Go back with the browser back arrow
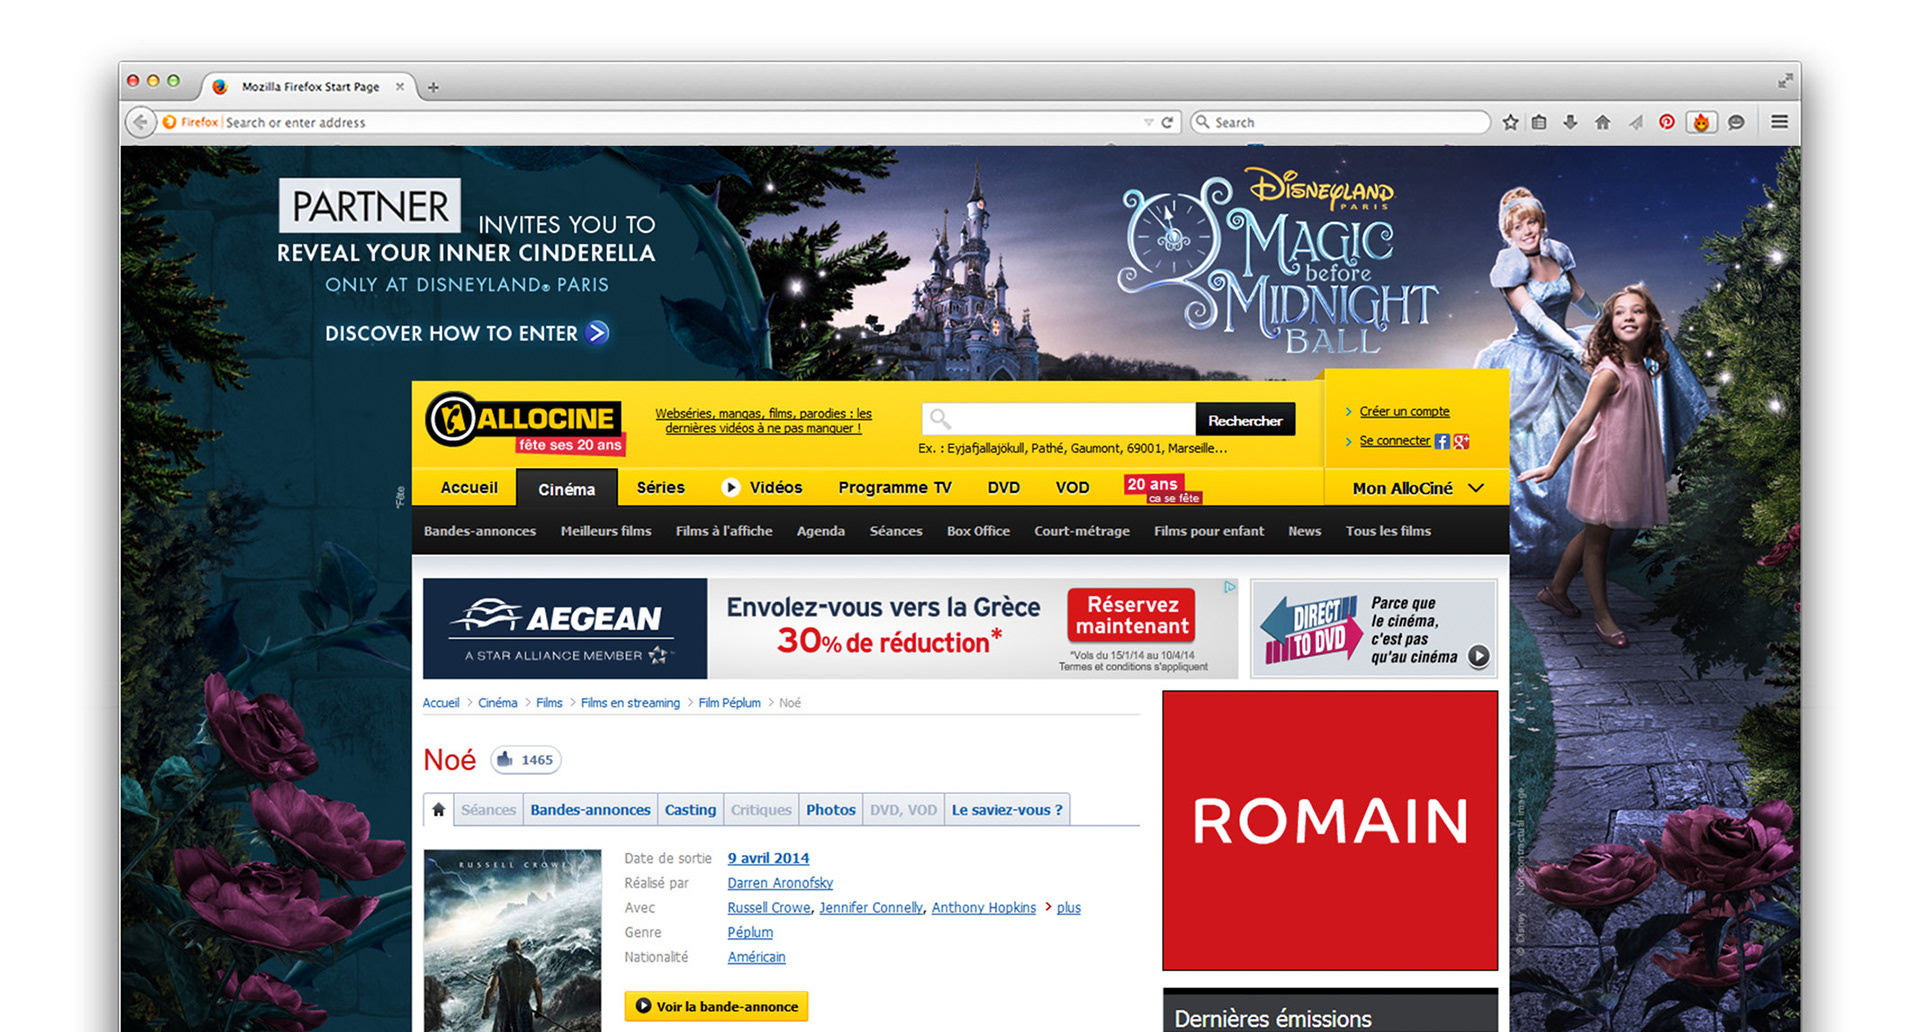Viewport: 1920px width, 1032px height. [x=141, y=122]
